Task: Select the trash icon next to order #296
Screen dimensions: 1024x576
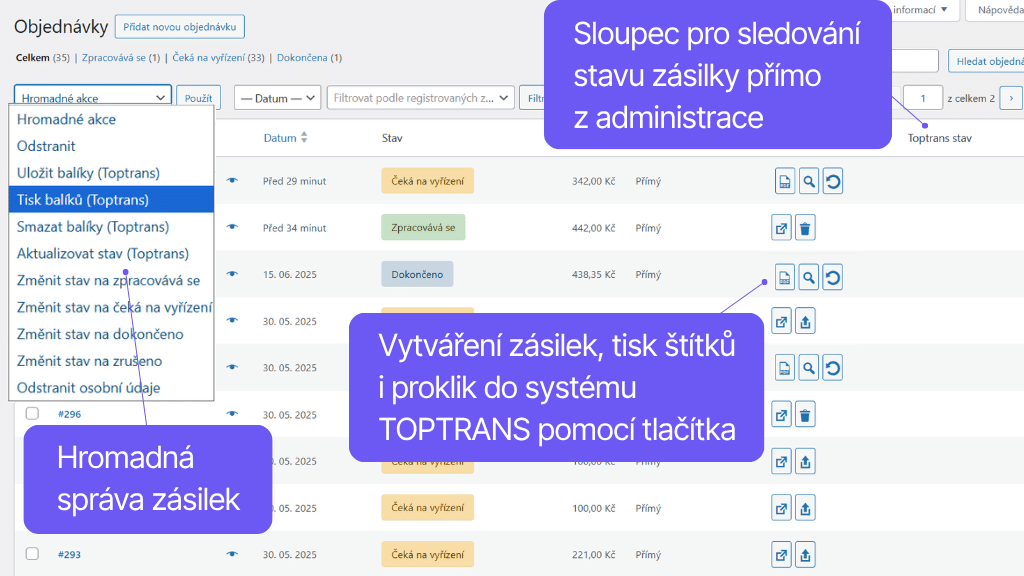Action: tap(805, 413)
